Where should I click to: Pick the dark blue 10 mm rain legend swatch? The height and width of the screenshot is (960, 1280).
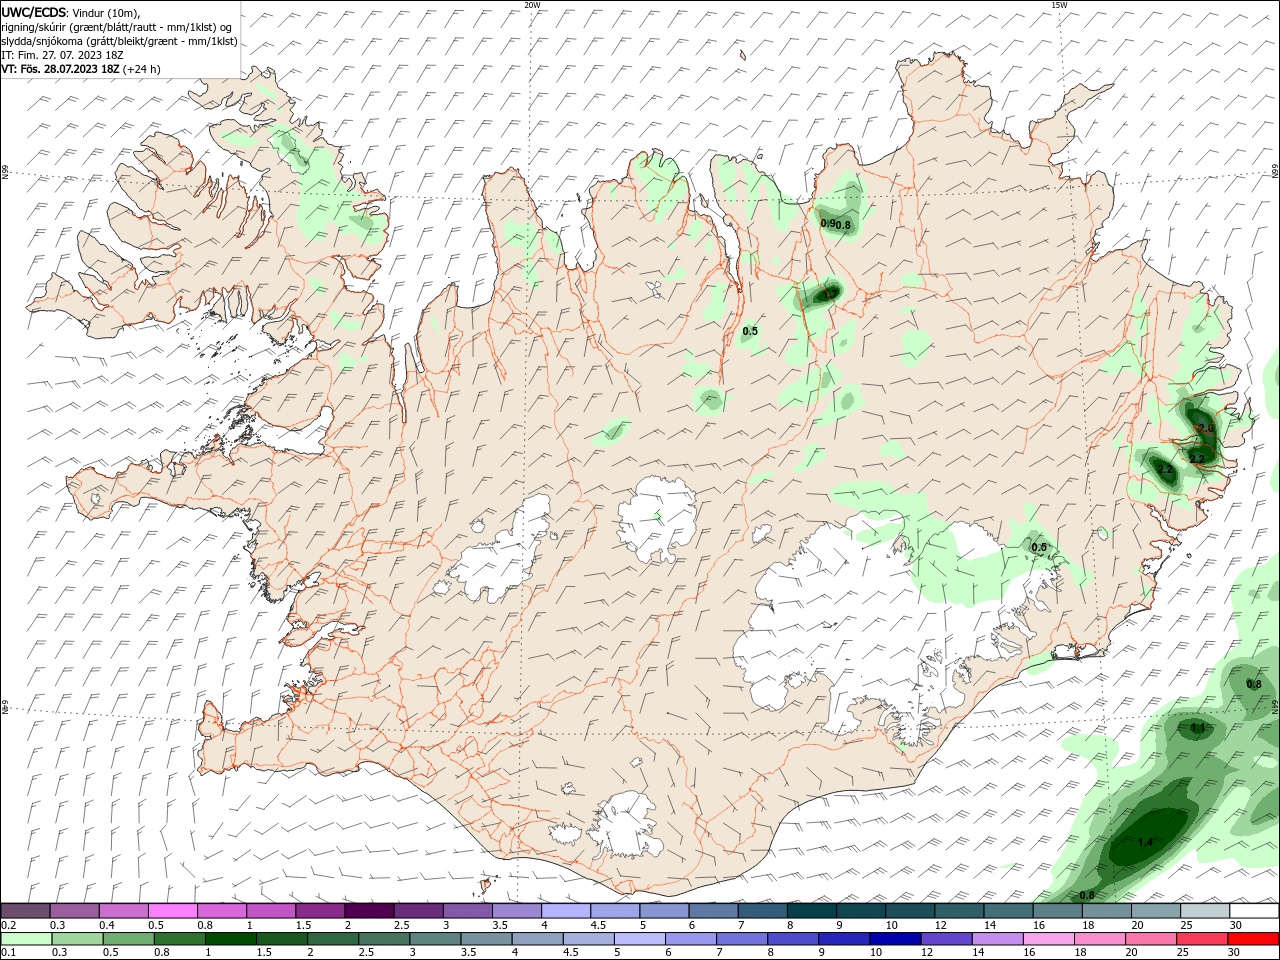[x=893, y=939]
